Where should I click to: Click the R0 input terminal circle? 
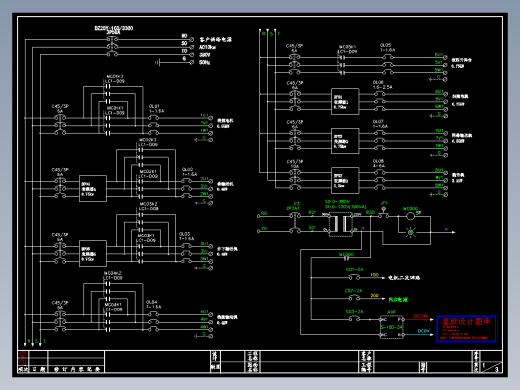point(258,216)
